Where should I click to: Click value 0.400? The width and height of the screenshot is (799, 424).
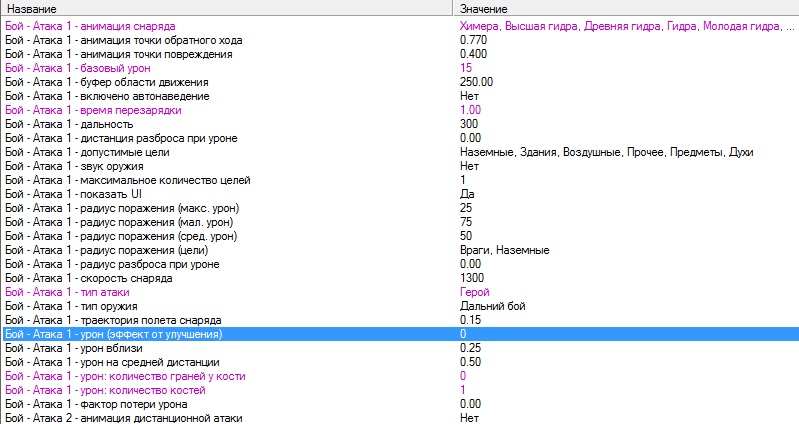click(x=473, y=54)
